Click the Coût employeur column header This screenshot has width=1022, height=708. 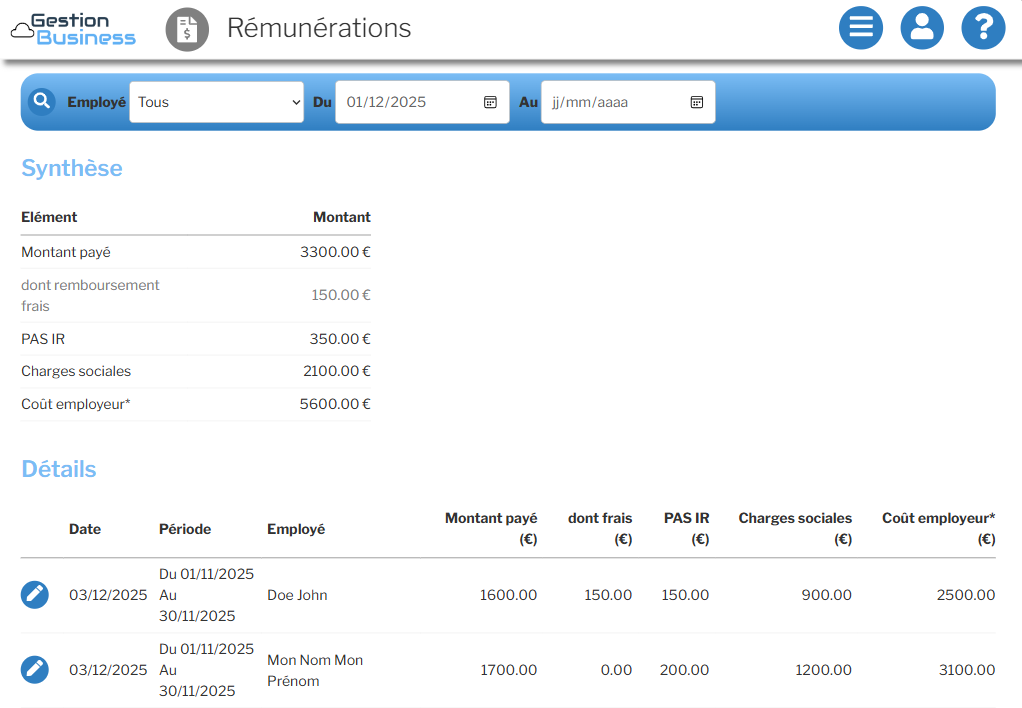tap(938, 518)
